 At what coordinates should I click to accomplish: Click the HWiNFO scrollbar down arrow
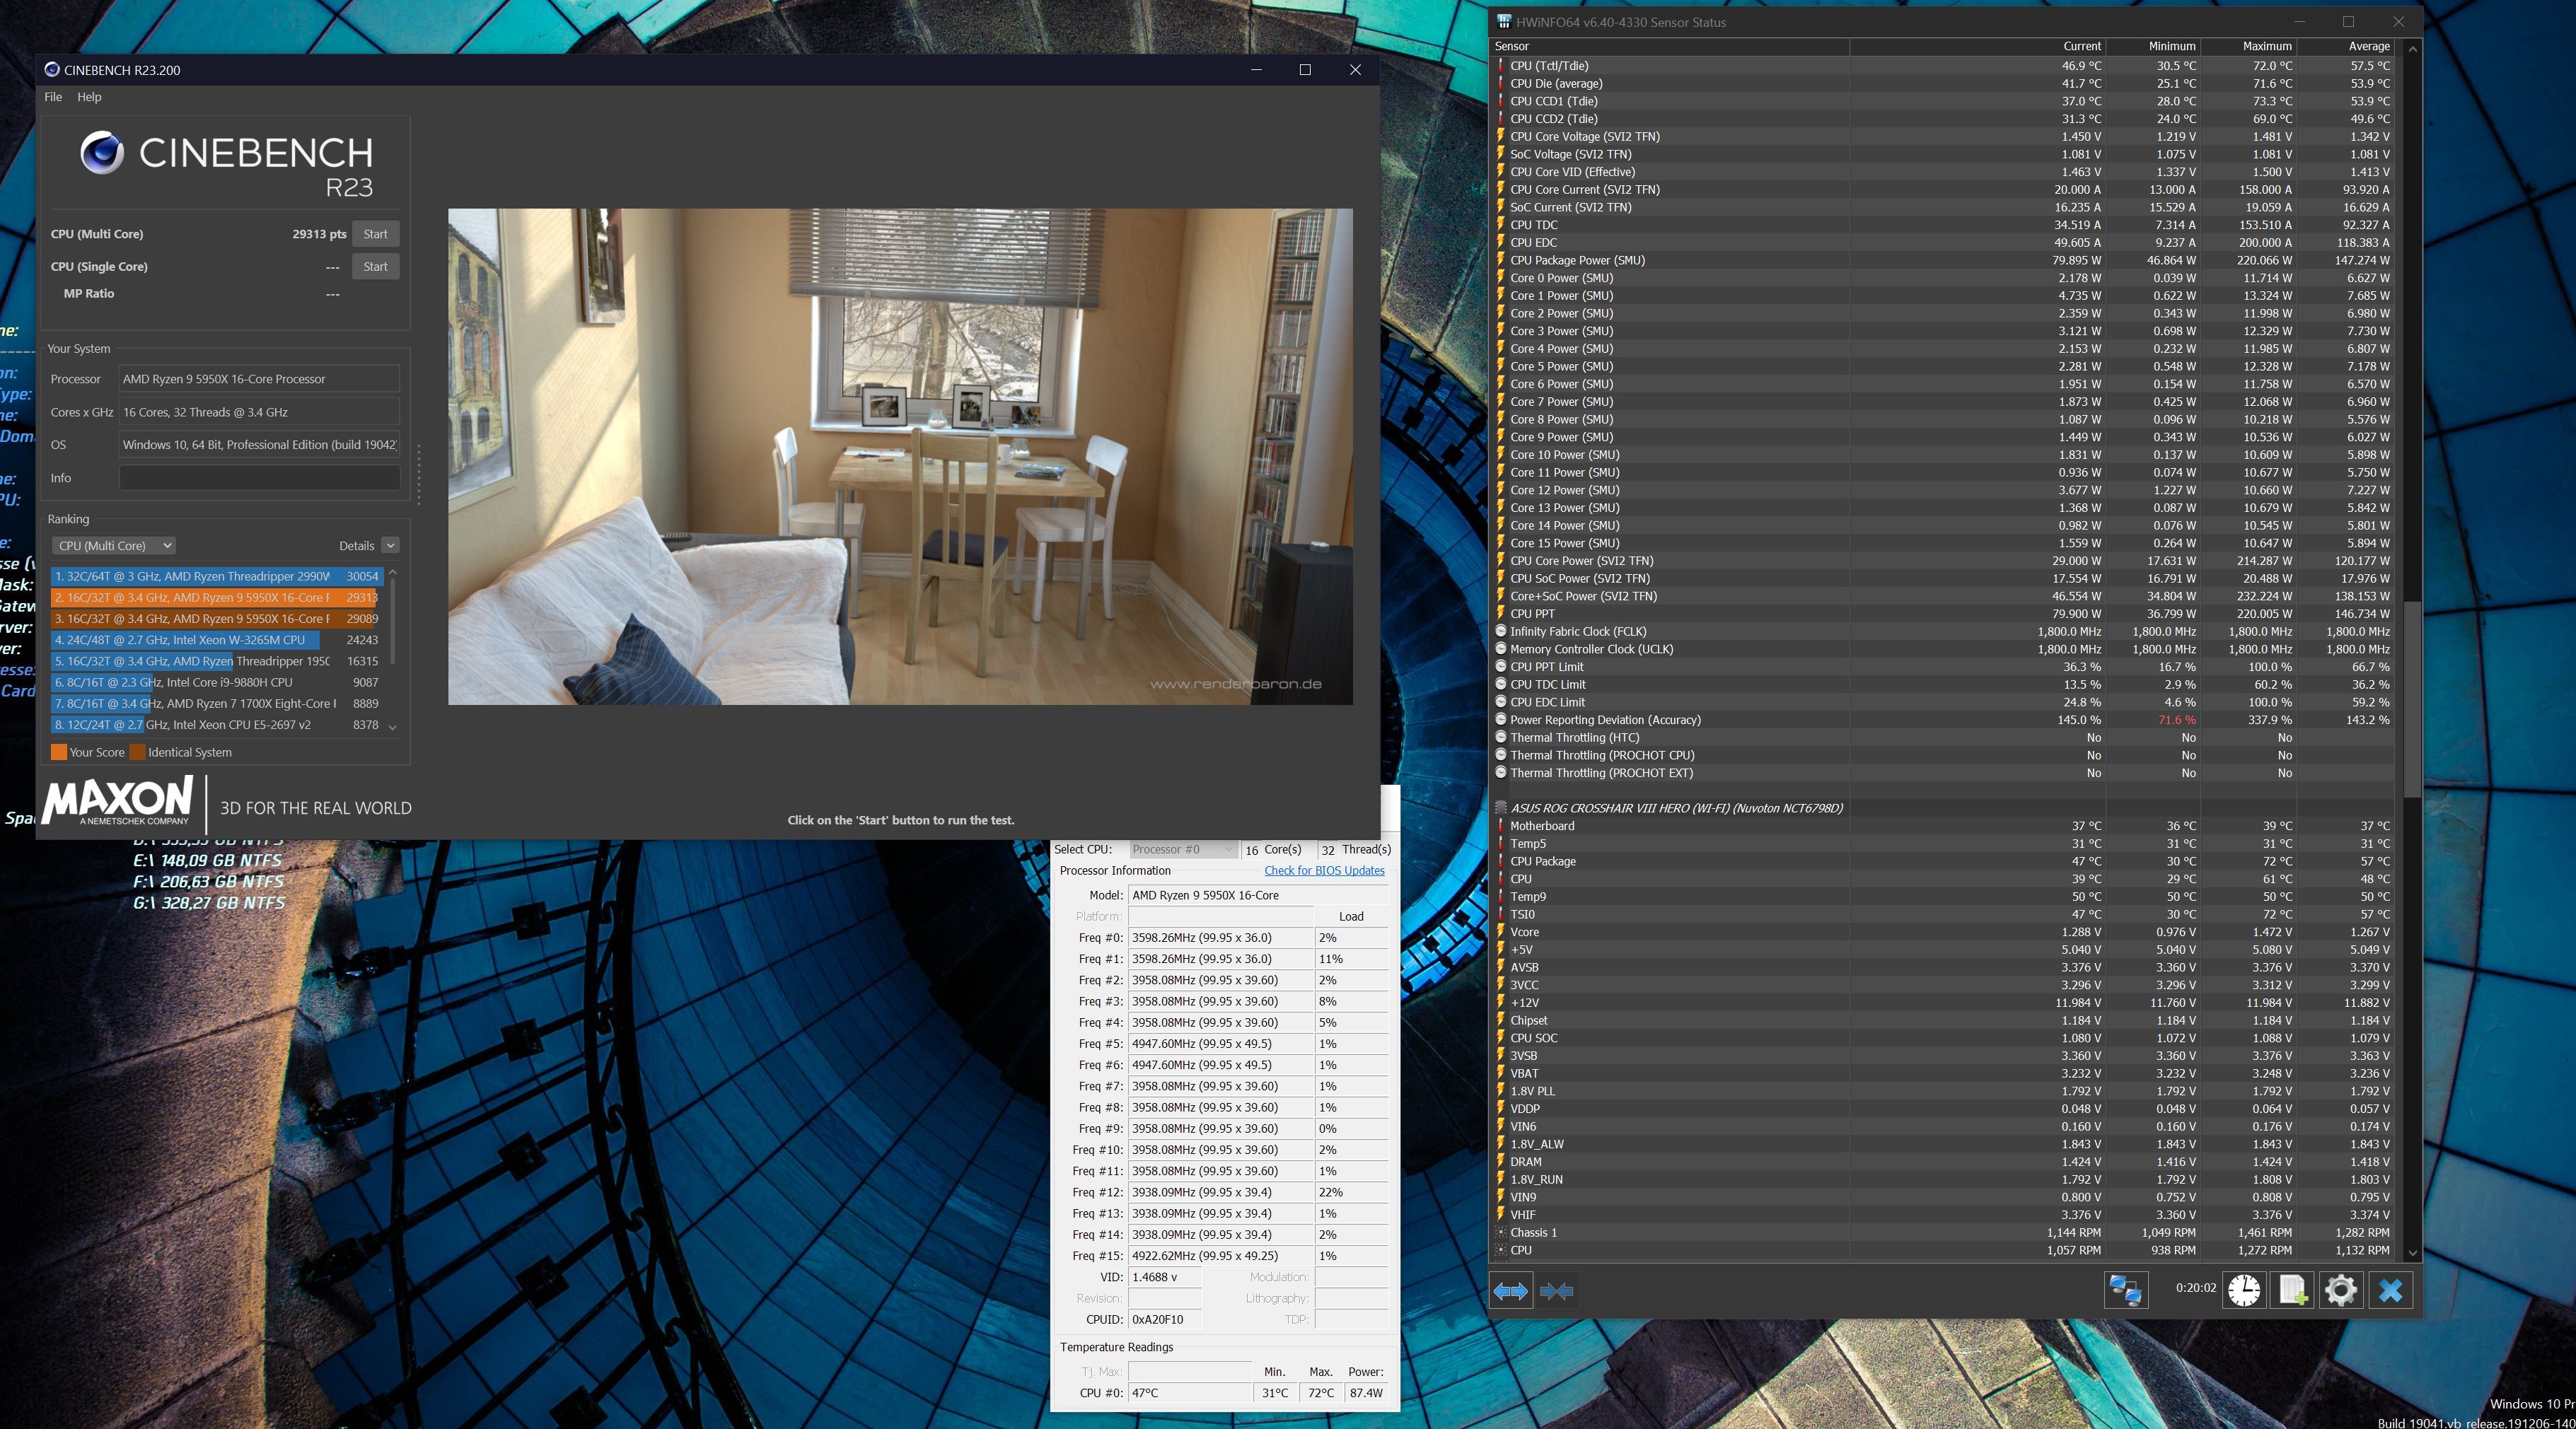pos(2413,1252)
